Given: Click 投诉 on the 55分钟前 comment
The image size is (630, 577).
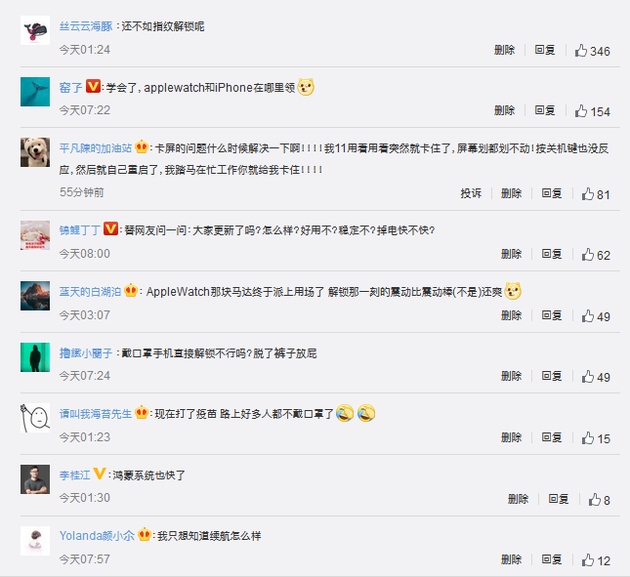Looking at the screenshot, I should (470, 193).
